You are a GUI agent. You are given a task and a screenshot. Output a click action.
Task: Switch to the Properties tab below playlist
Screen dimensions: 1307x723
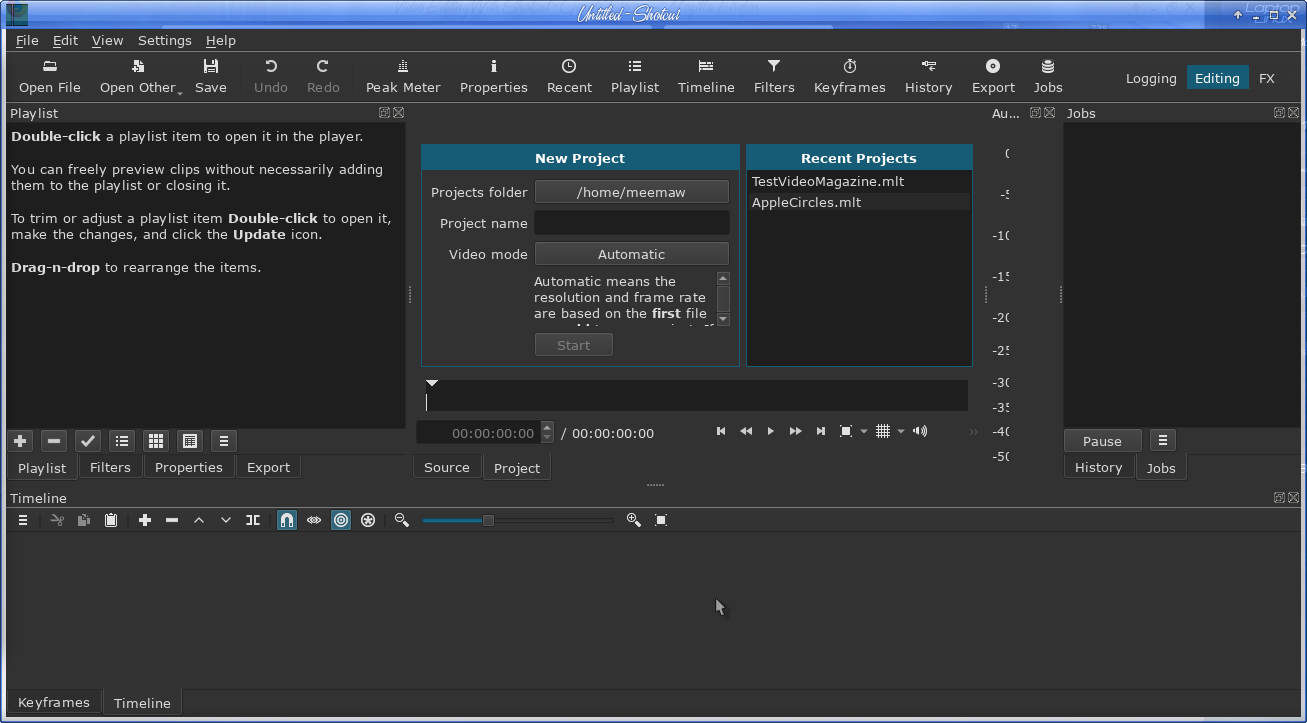coord(189,467)
